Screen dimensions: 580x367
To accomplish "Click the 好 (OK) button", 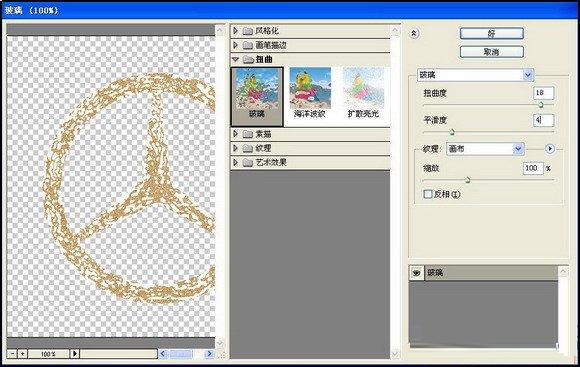I will click(492, 34).
